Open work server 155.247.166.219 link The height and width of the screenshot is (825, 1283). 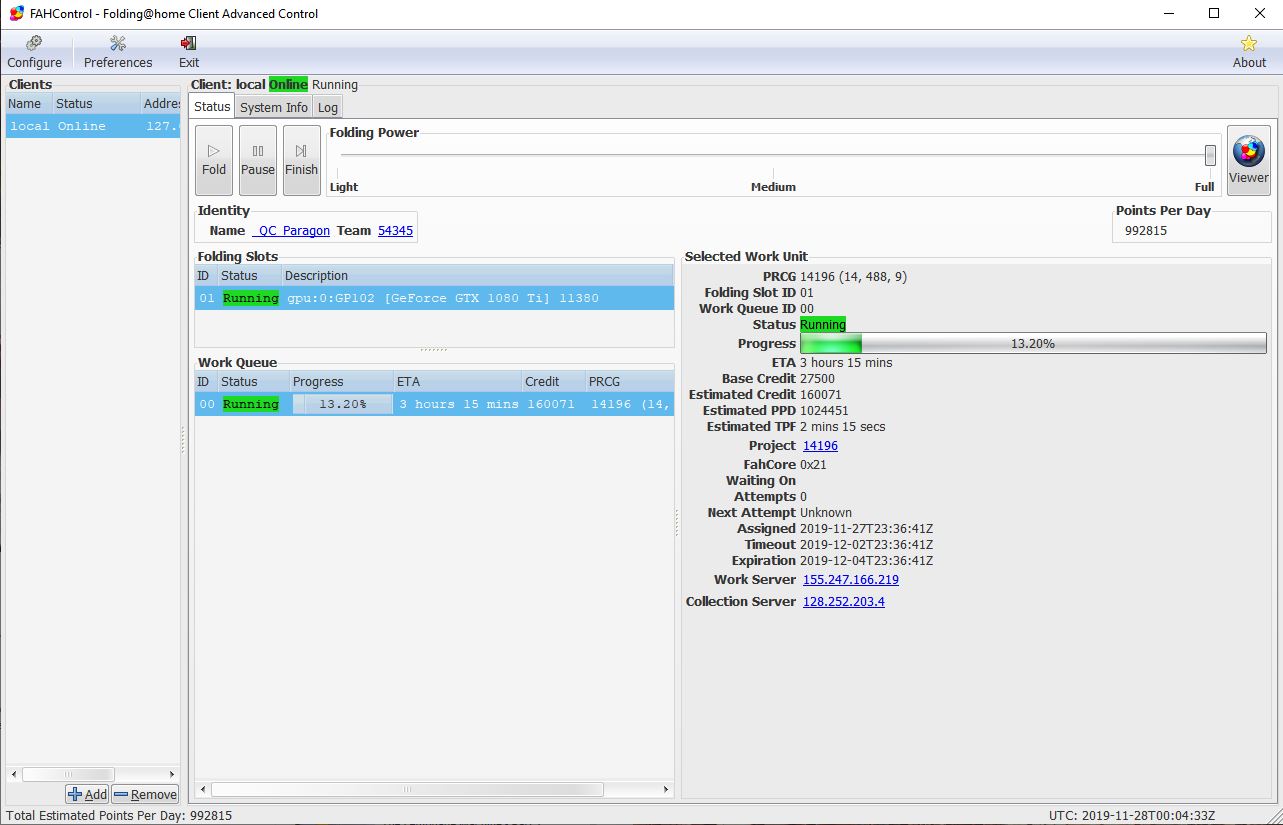(850, 580)
